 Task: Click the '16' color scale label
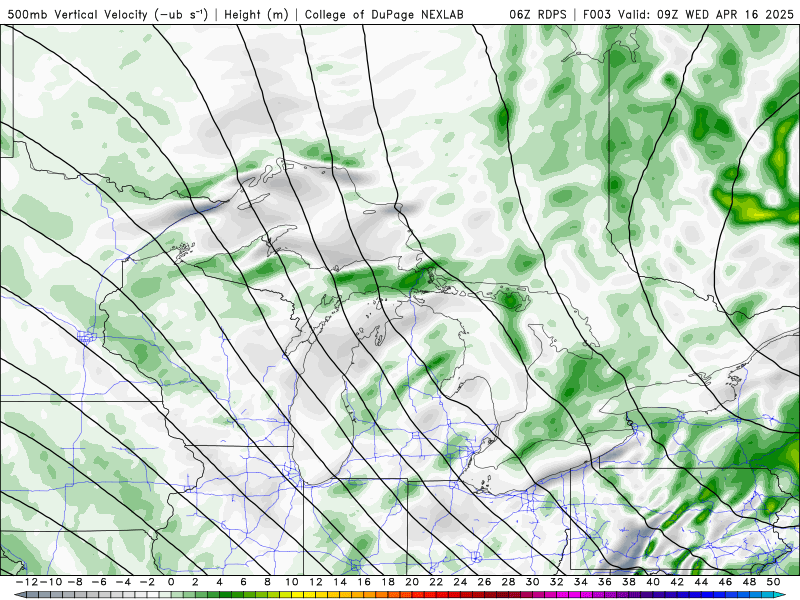[x=364, y=582]
